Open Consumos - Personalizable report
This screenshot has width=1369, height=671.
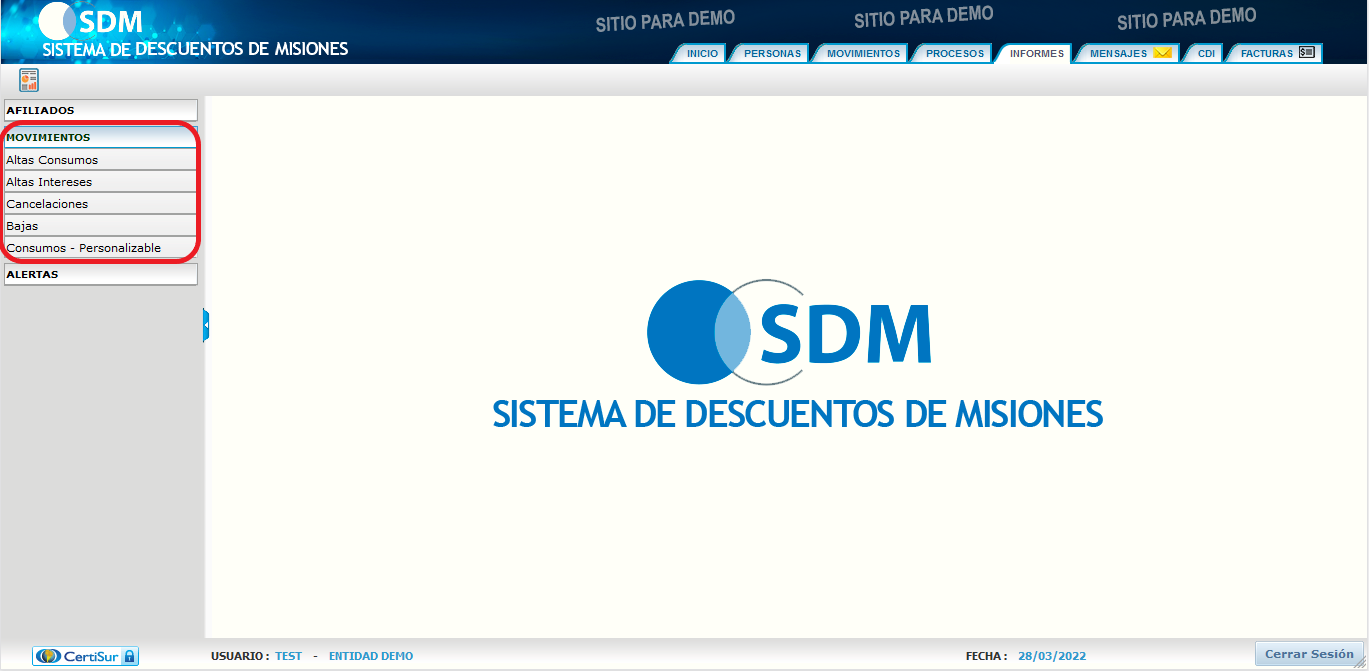101,248
